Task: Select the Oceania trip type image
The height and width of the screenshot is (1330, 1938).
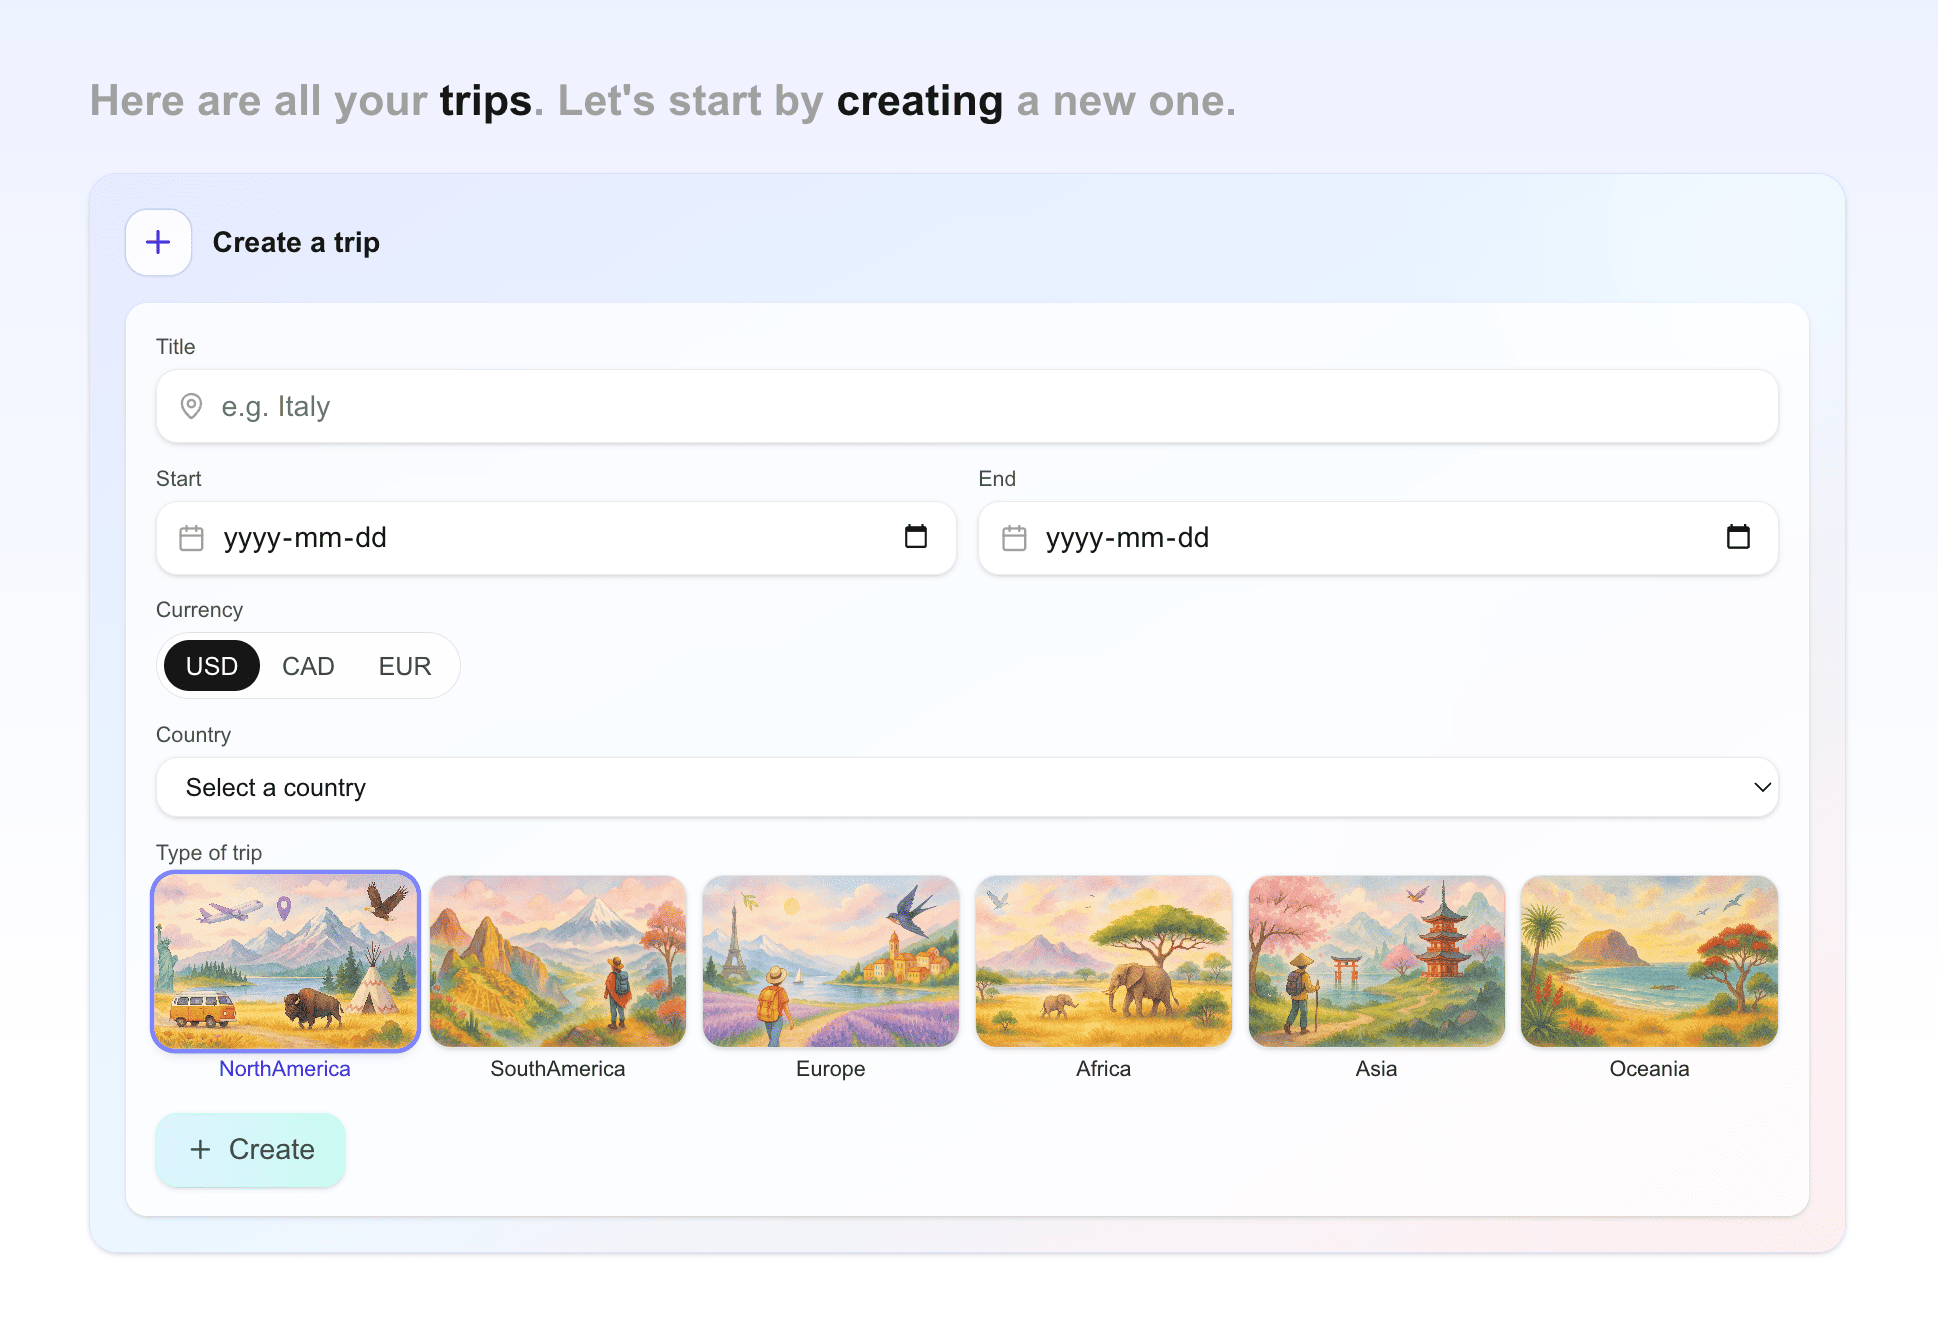Action: click(1649, 961)
